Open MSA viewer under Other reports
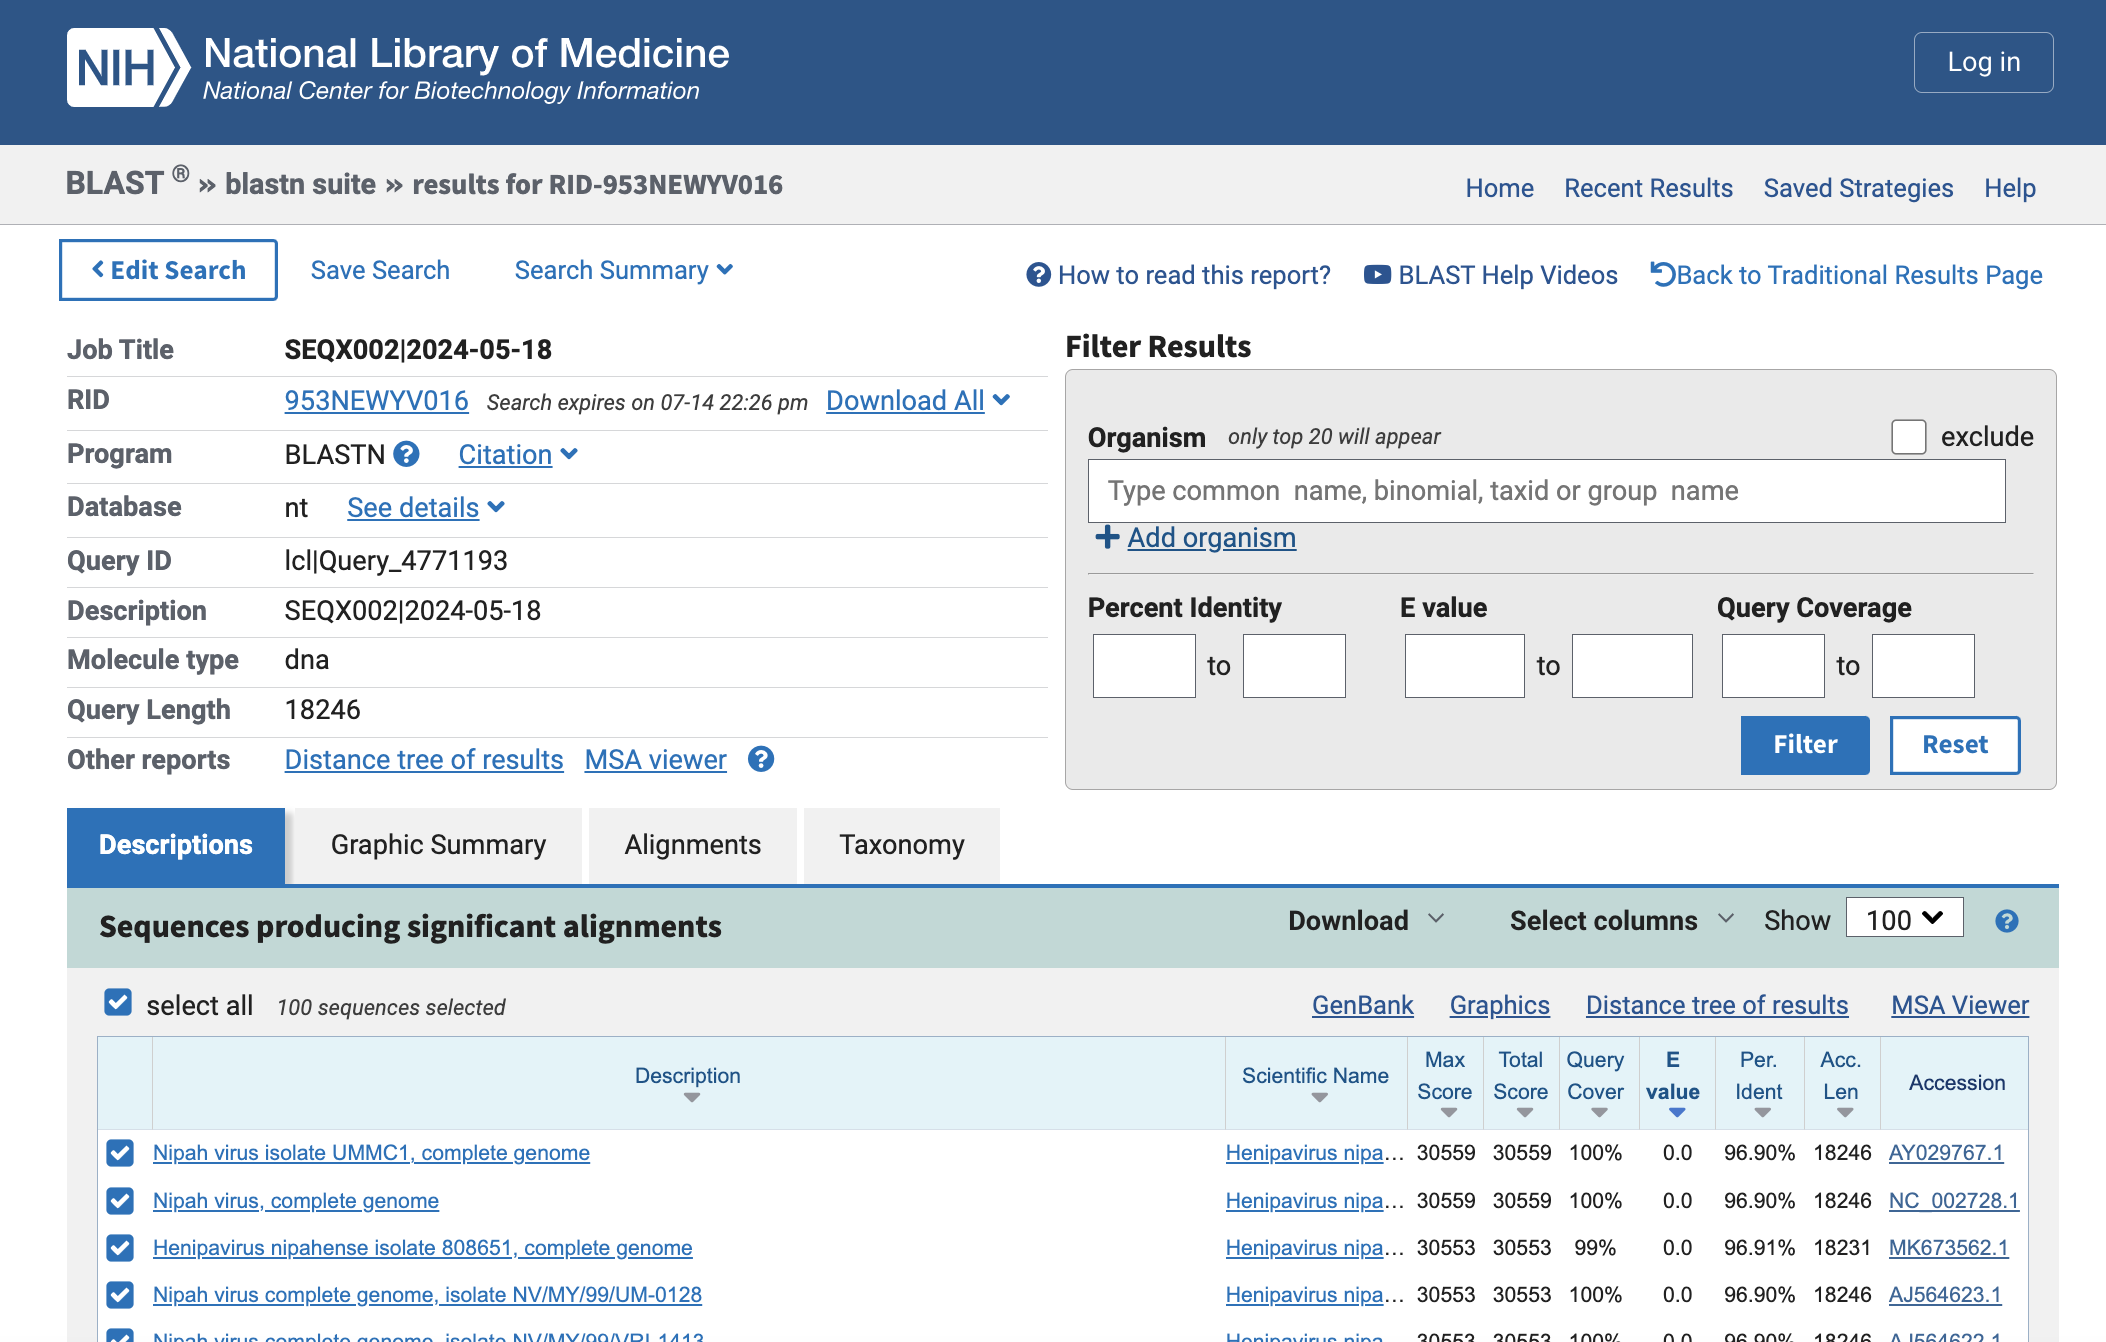This screenshot has width=2106, height=1342. pyautogui.click(x=655, y=759)
